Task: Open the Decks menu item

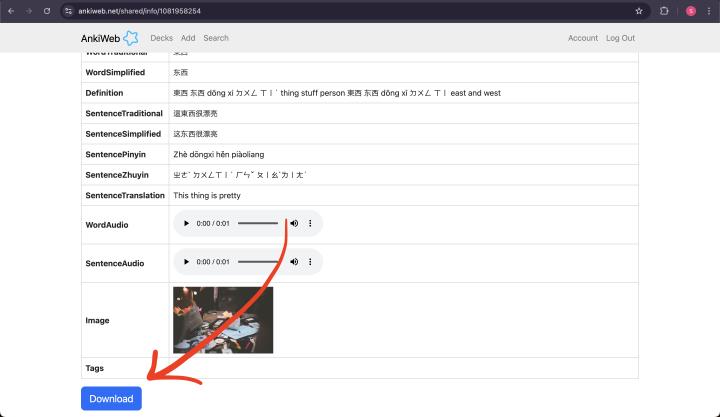Action: pyautogui.click(x=162, y=38)
